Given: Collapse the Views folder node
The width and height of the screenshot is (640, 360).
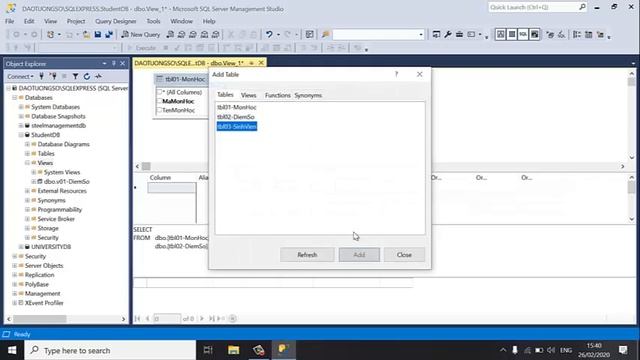Looking at the screenshot, I should [x=27, y=163].
